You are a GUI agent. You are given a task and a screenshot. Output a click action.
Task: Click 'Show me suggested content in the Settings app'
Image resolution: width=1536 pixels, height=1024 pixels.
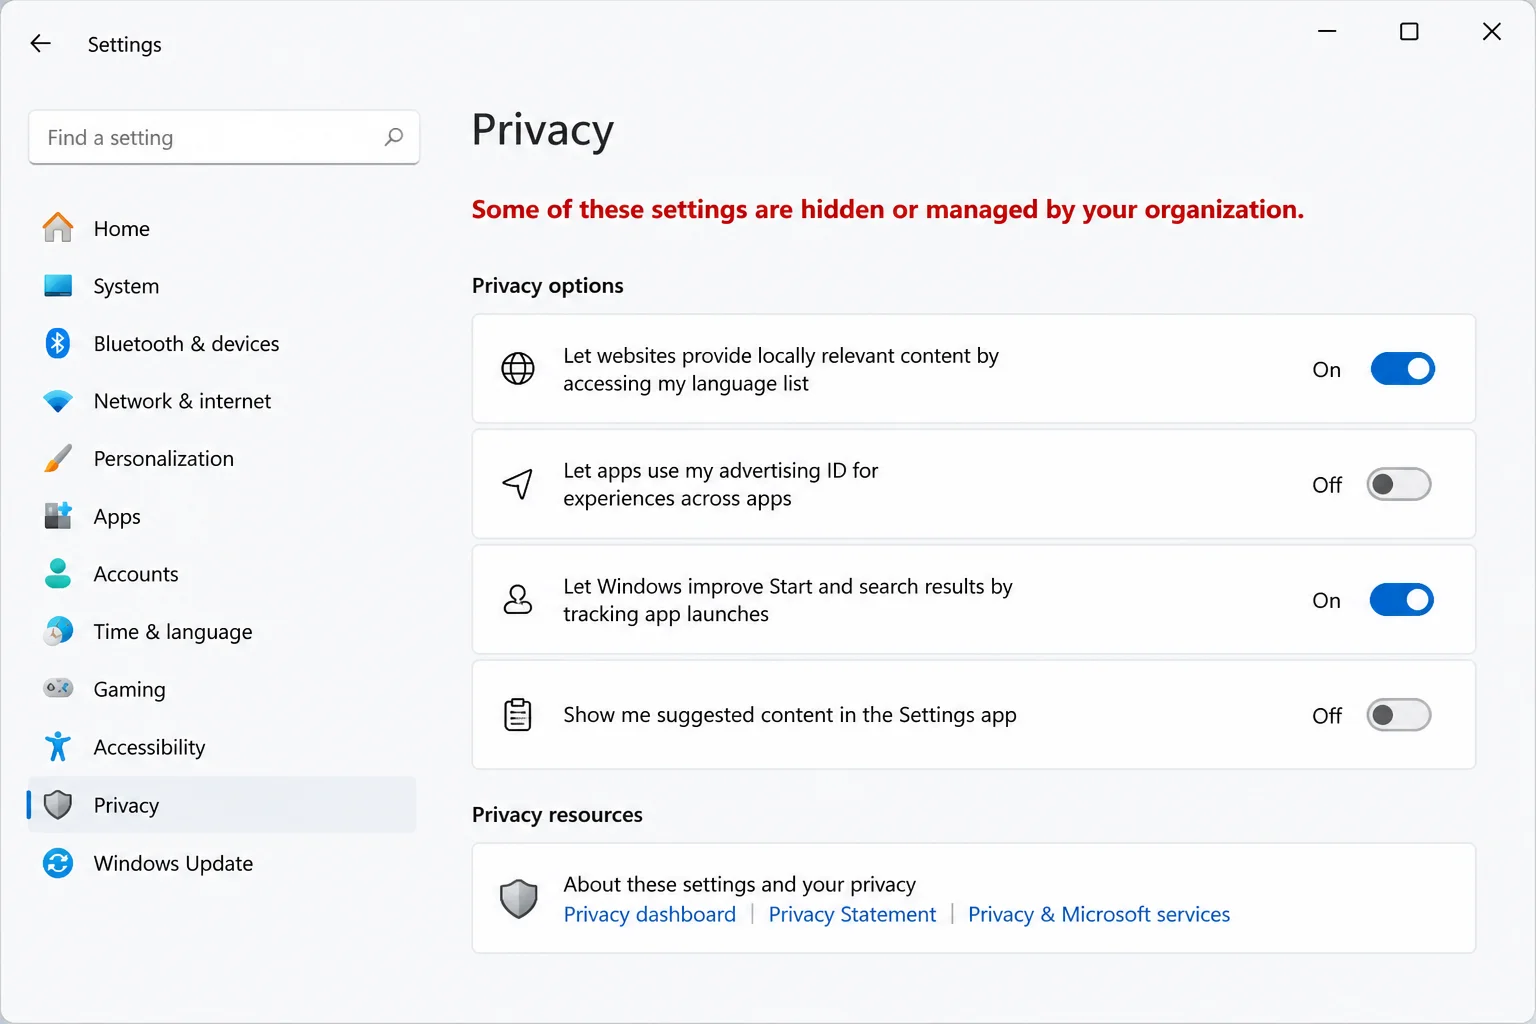point(790,715)
